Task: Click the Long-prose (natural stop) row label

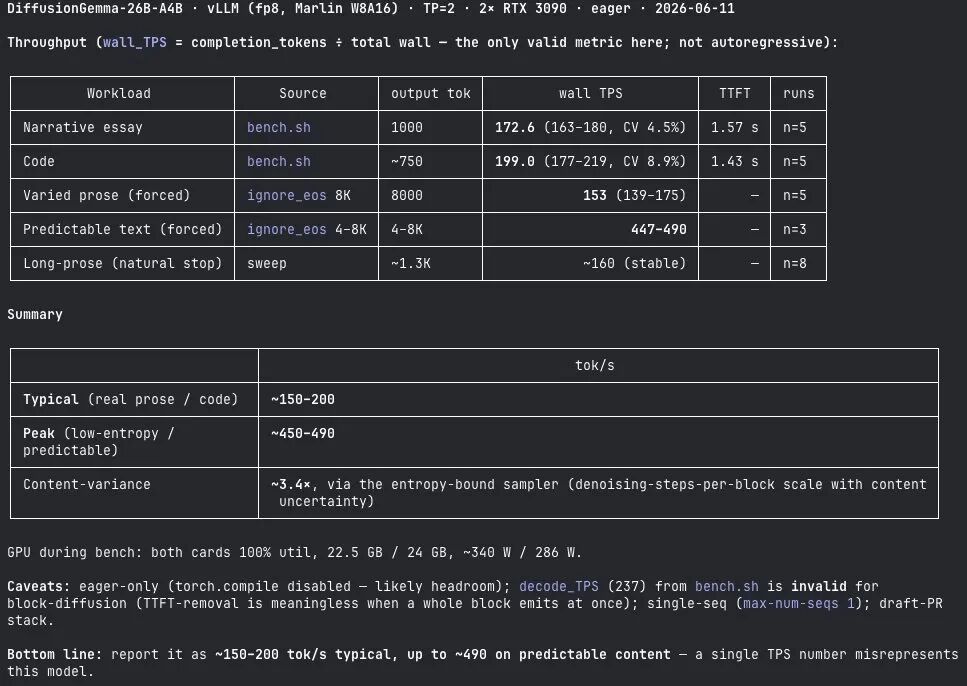Action: [x=122, y=263]
